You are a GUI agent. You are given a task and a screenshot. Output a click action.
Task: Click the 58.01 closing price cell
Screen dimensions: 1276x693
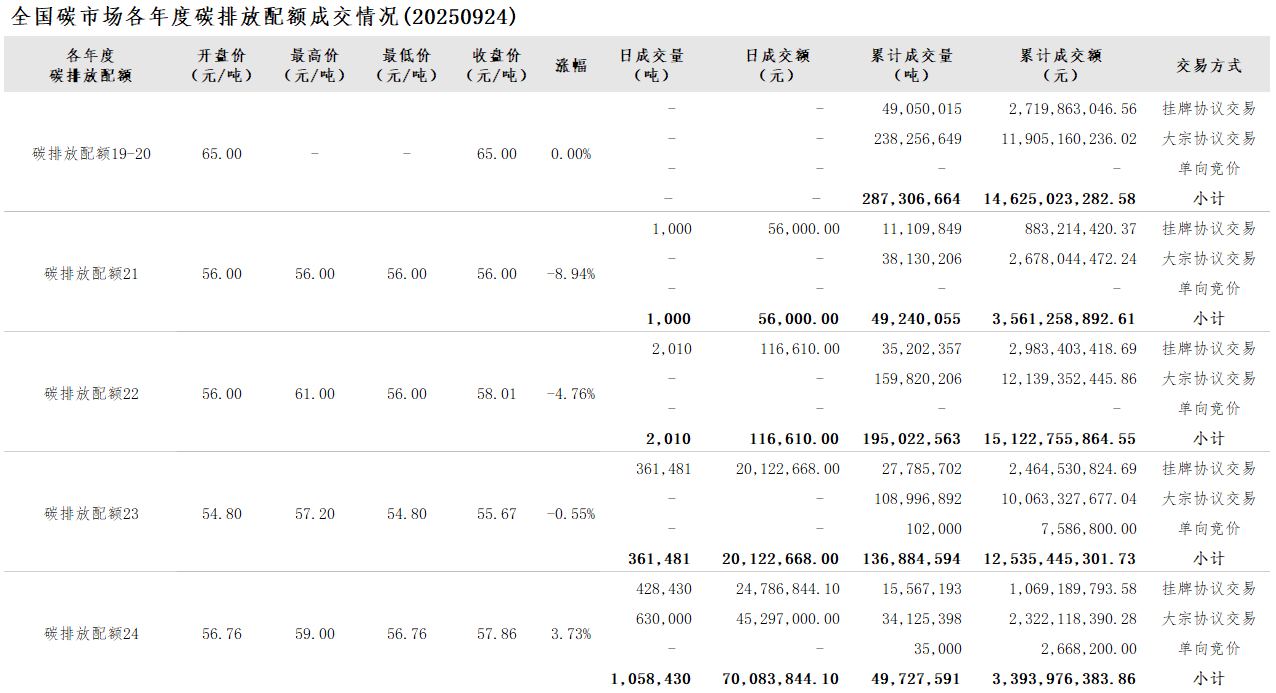tap(497, 394)
